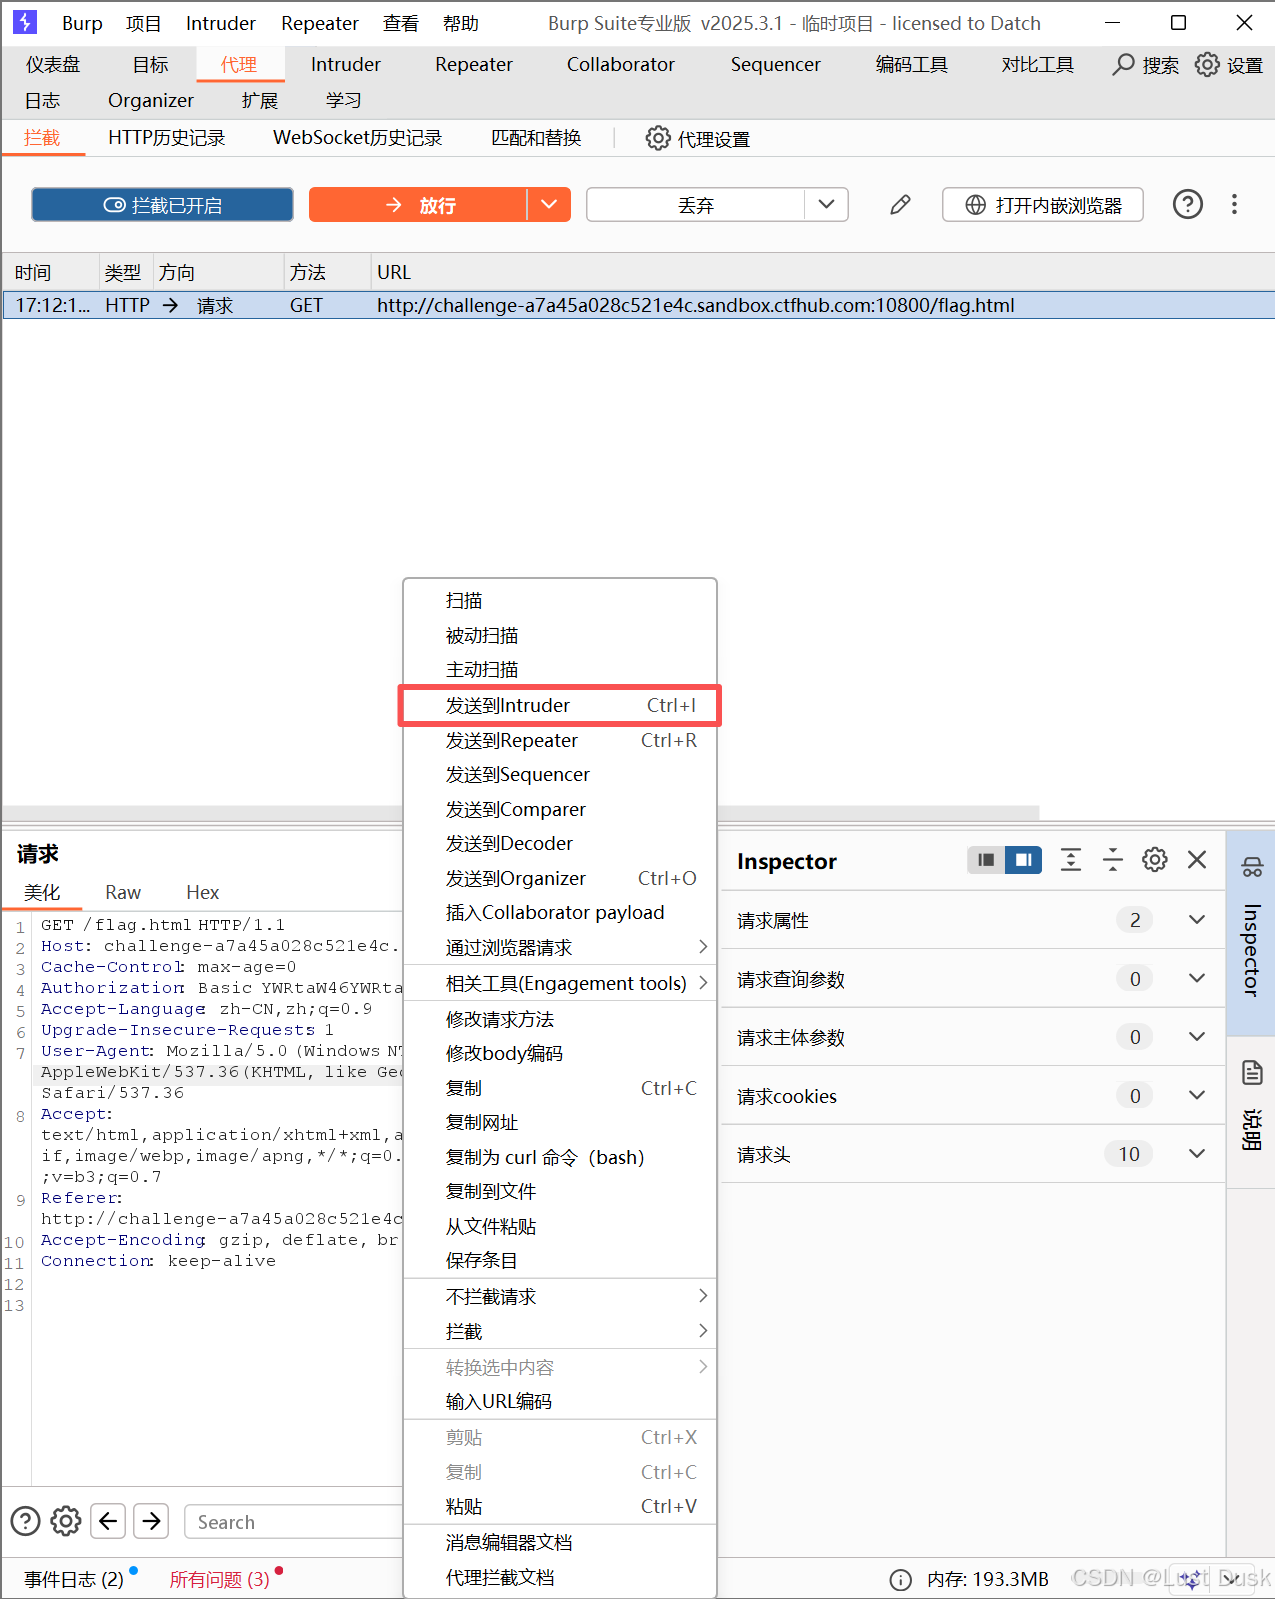Go to next search match arrow
1275x1599 pixels.
(x=151, y=1521)
